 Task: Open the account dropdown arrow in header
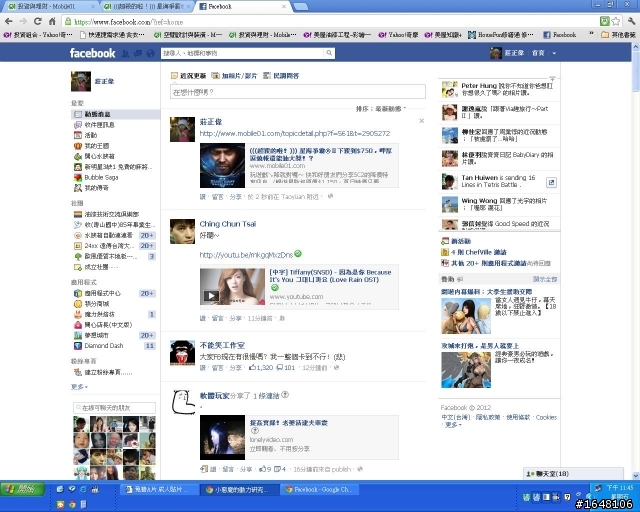coord(554,53)
